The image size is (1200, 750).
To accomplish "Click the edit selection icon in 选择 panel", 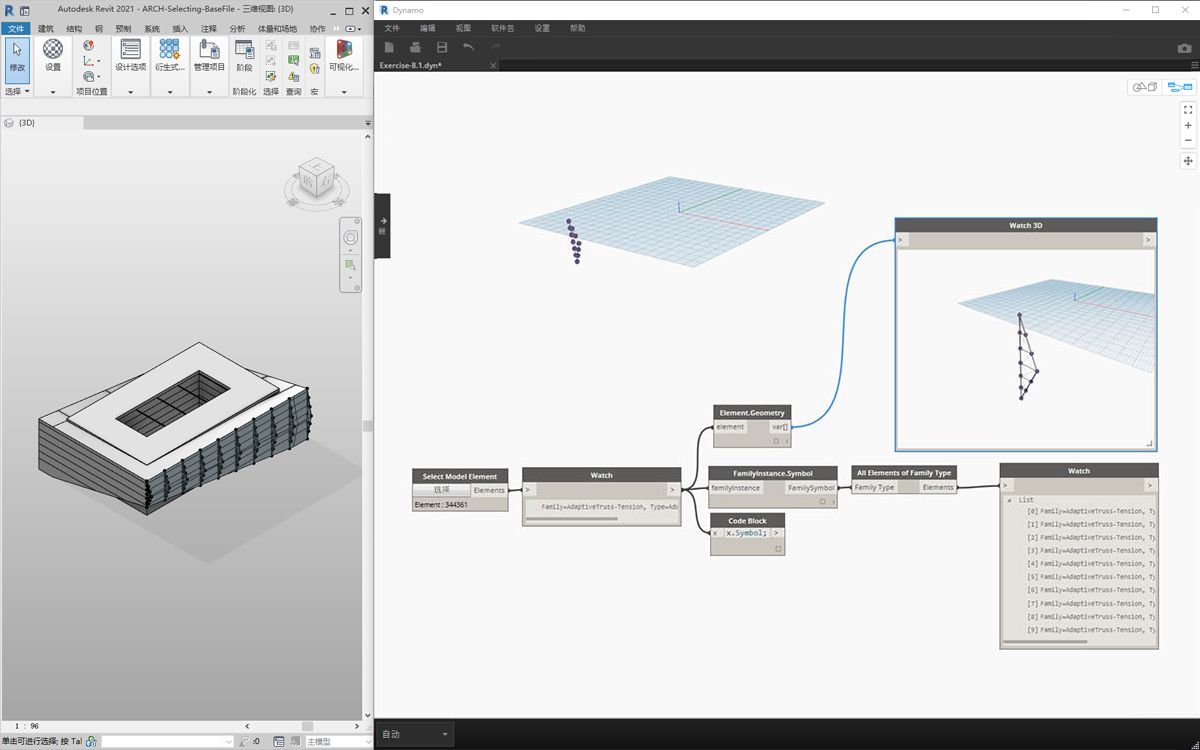I will point(271,76).
